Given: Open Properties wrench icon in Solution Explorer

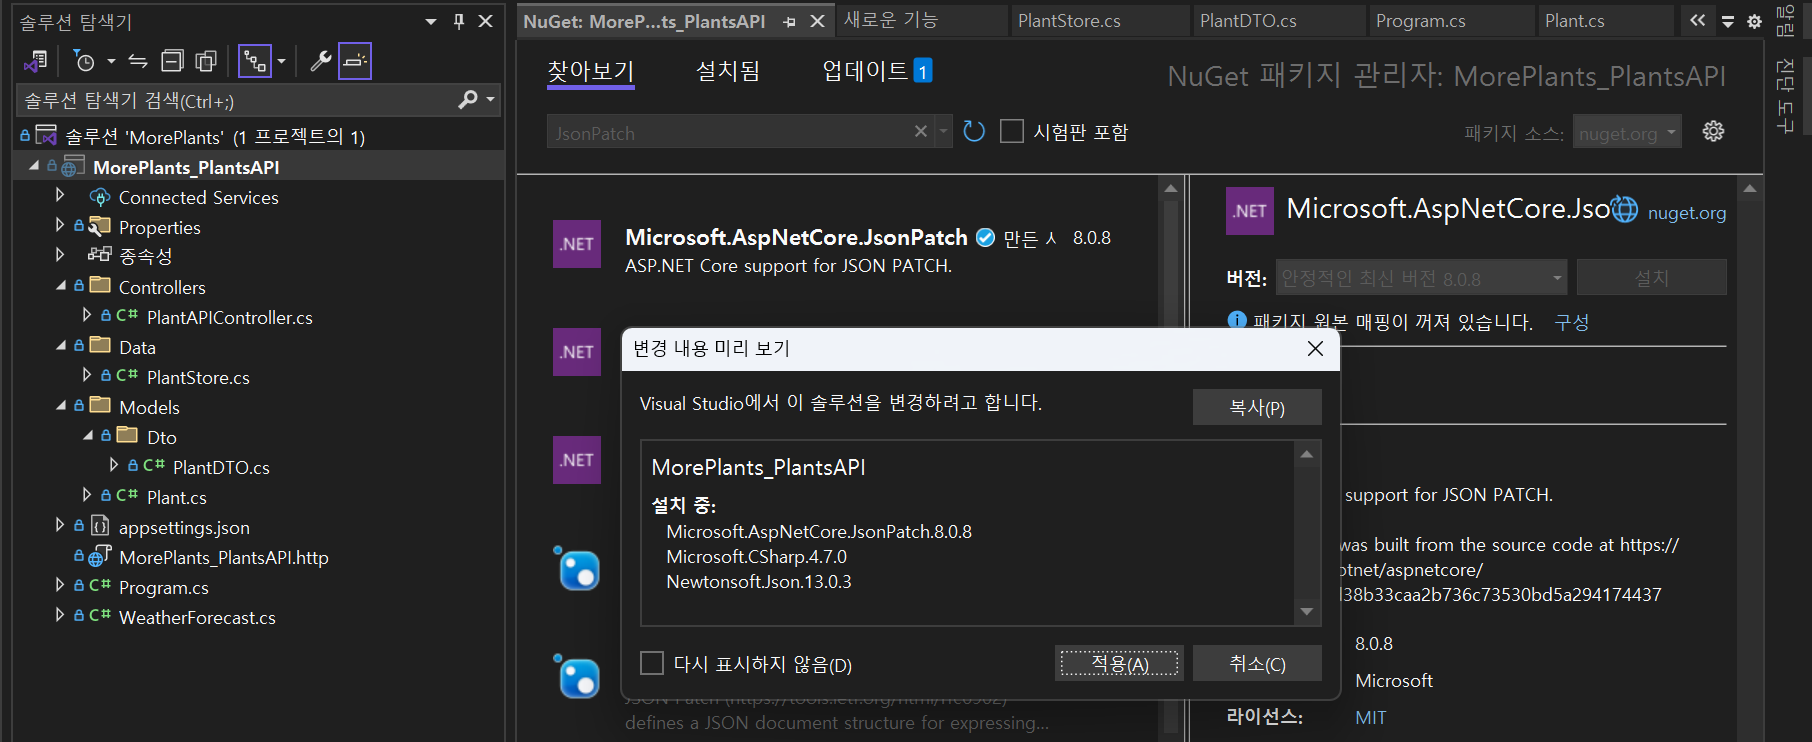Looking at the screenshot, I should click(321, 62).
